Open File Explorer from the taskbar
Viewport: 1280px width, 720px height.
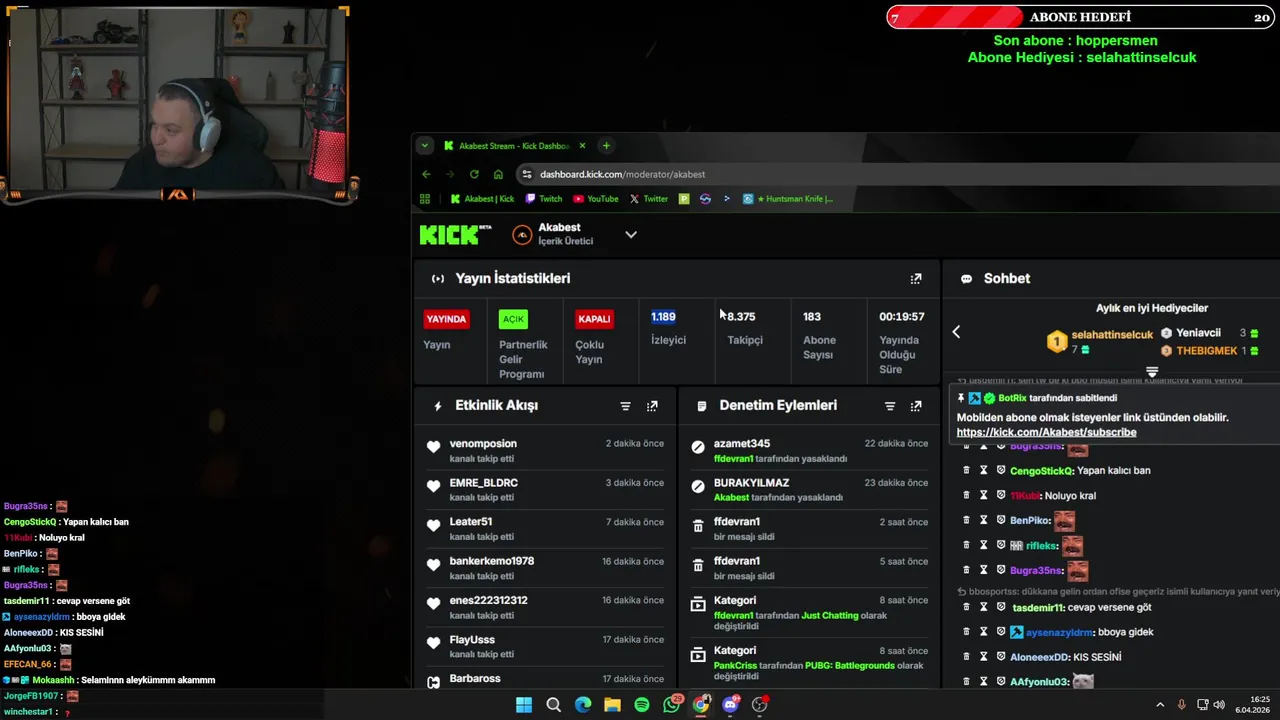pos(612,705)
